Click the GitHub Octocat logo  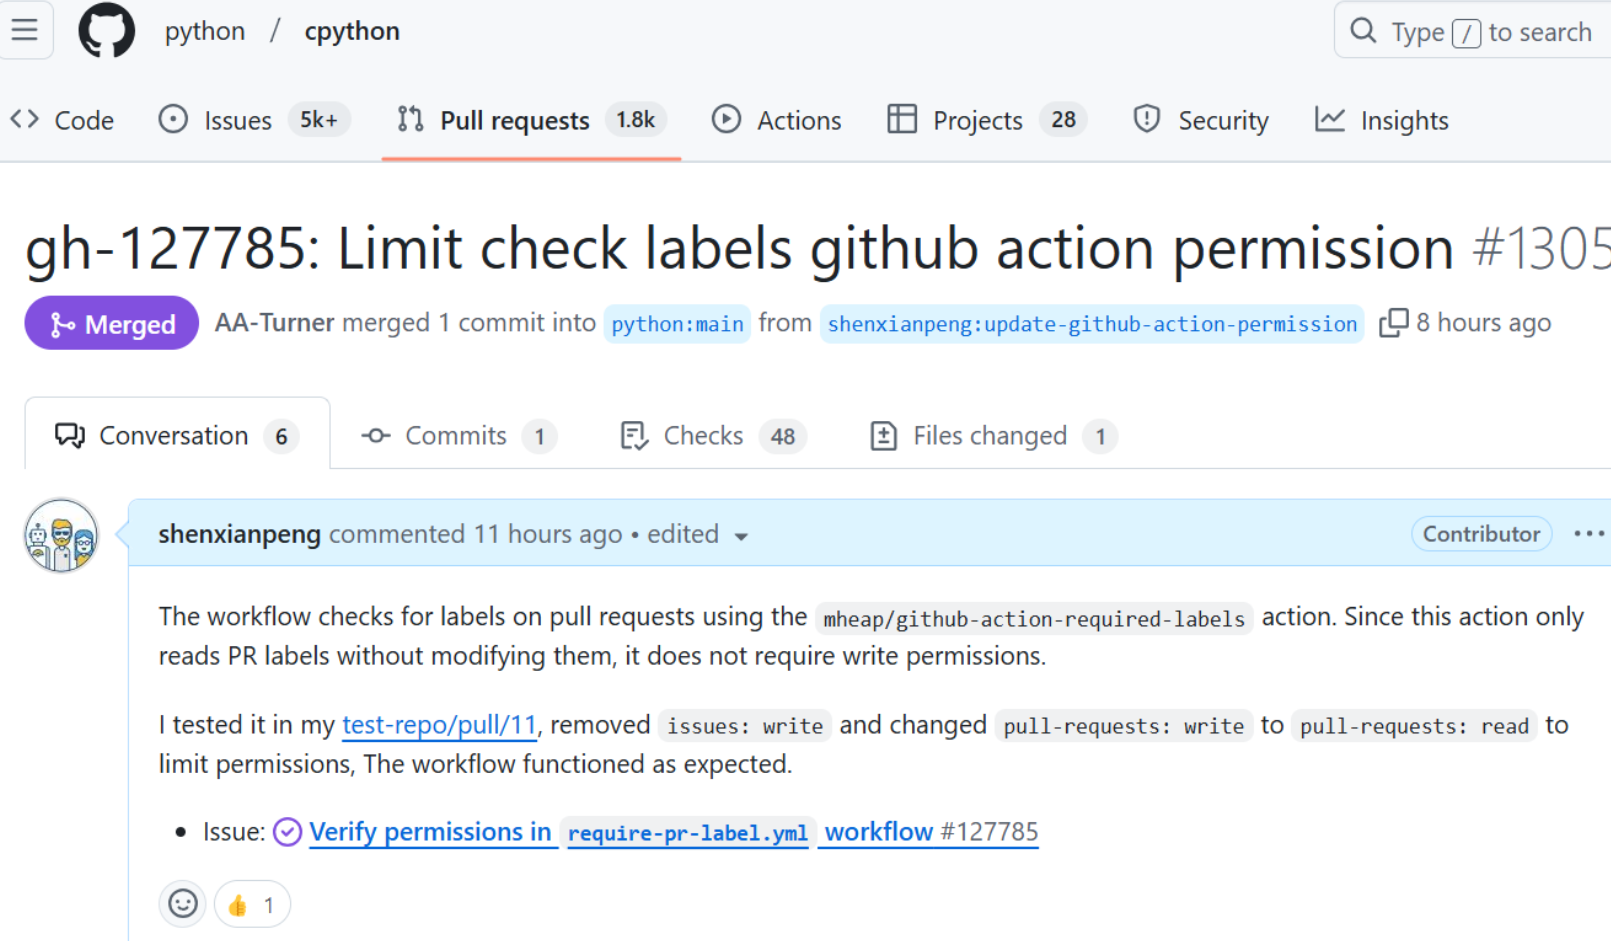point(106,31)
